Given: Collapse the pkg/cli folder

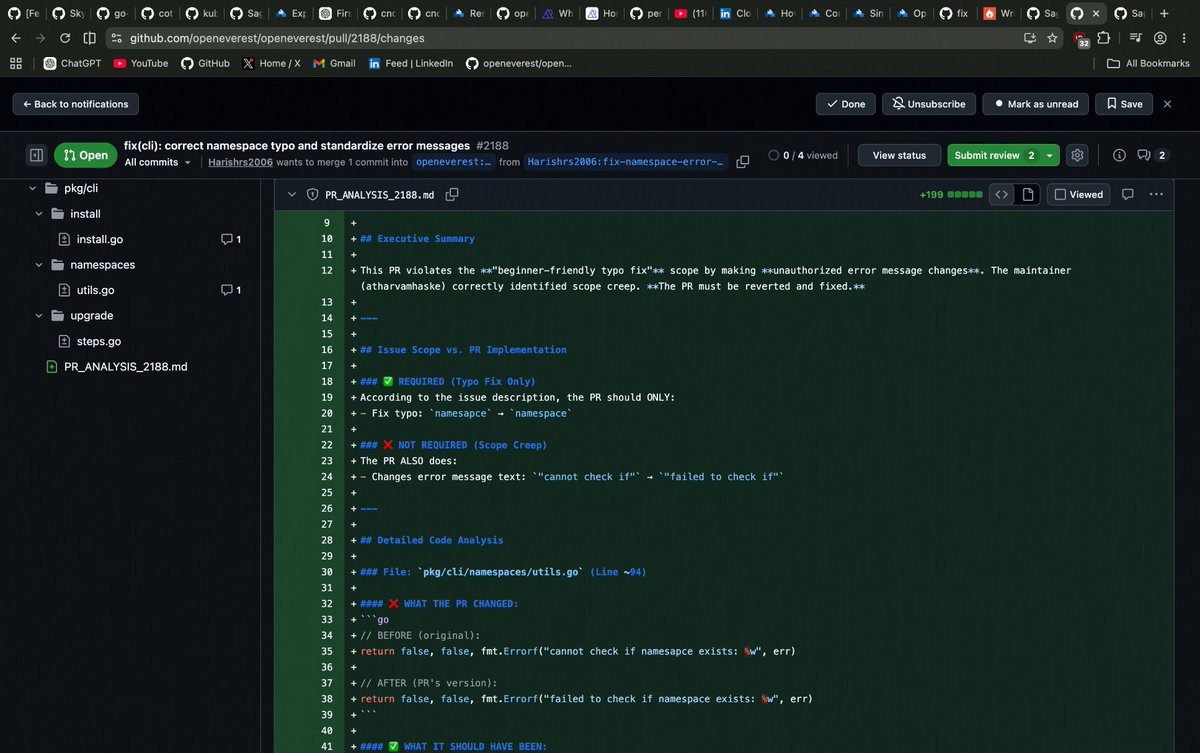Looking at the screenshot, I should pos(33,188).
